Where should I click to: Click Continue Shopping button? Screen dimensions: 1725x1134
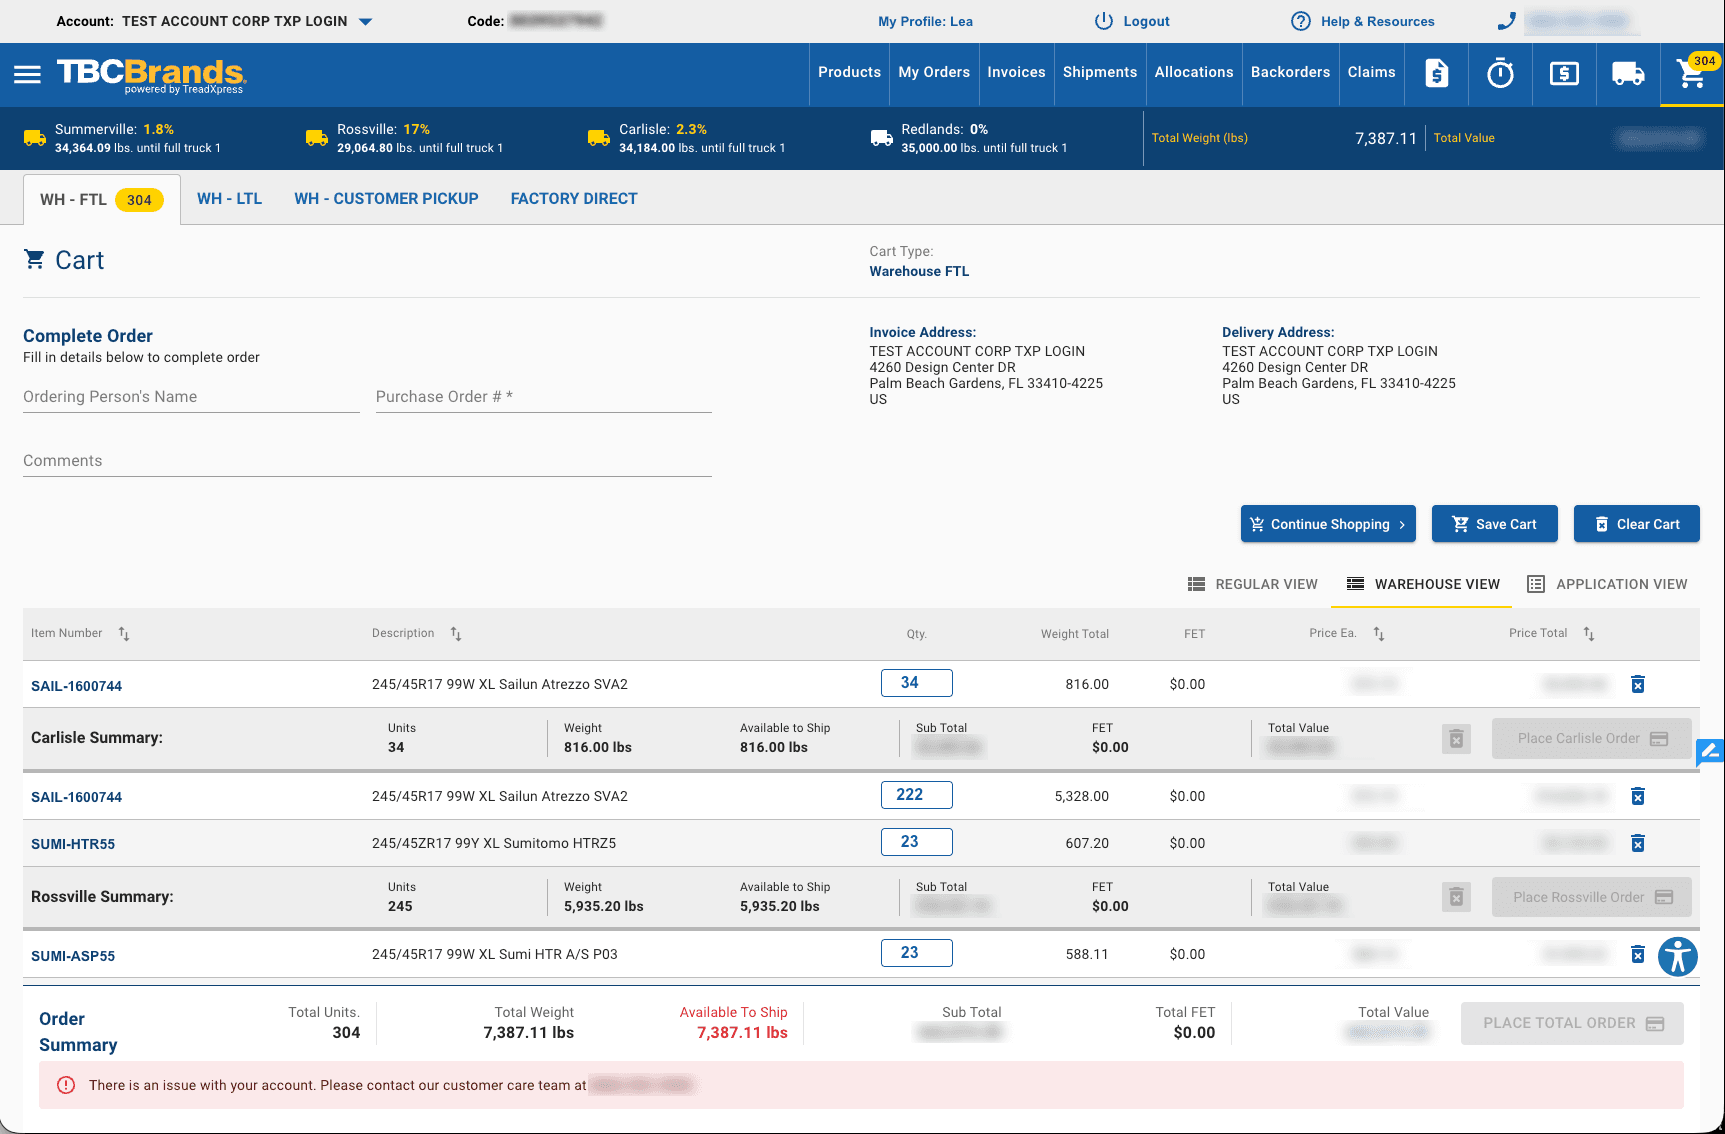[x=1328, y=524]
